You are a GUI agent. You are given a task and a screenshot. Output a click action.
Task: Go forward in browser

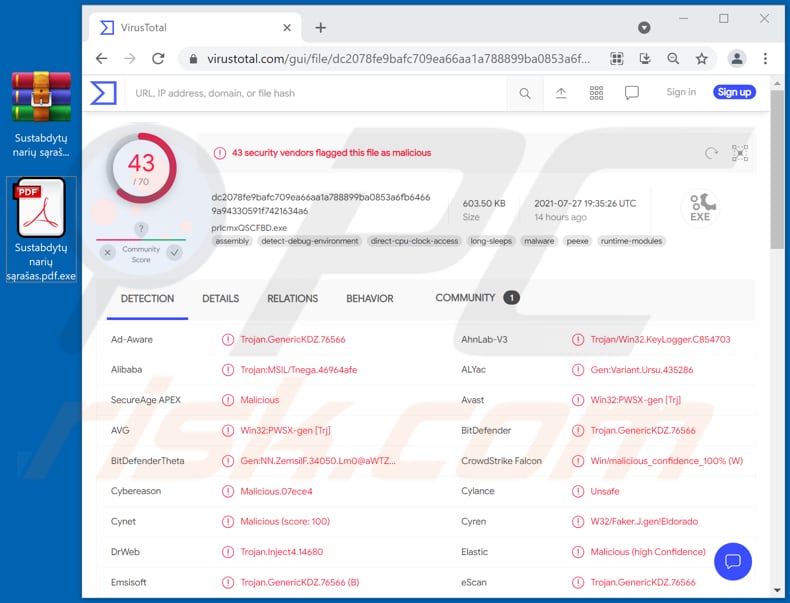tap(130, 58)
